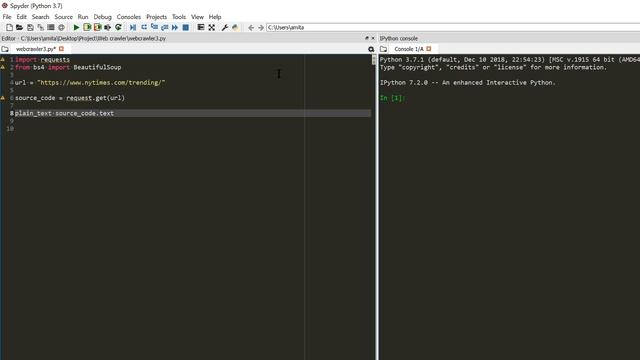Screen dimensions: 640x360
Task: Open the Consoles menu
Action: (x=129, y=17)
